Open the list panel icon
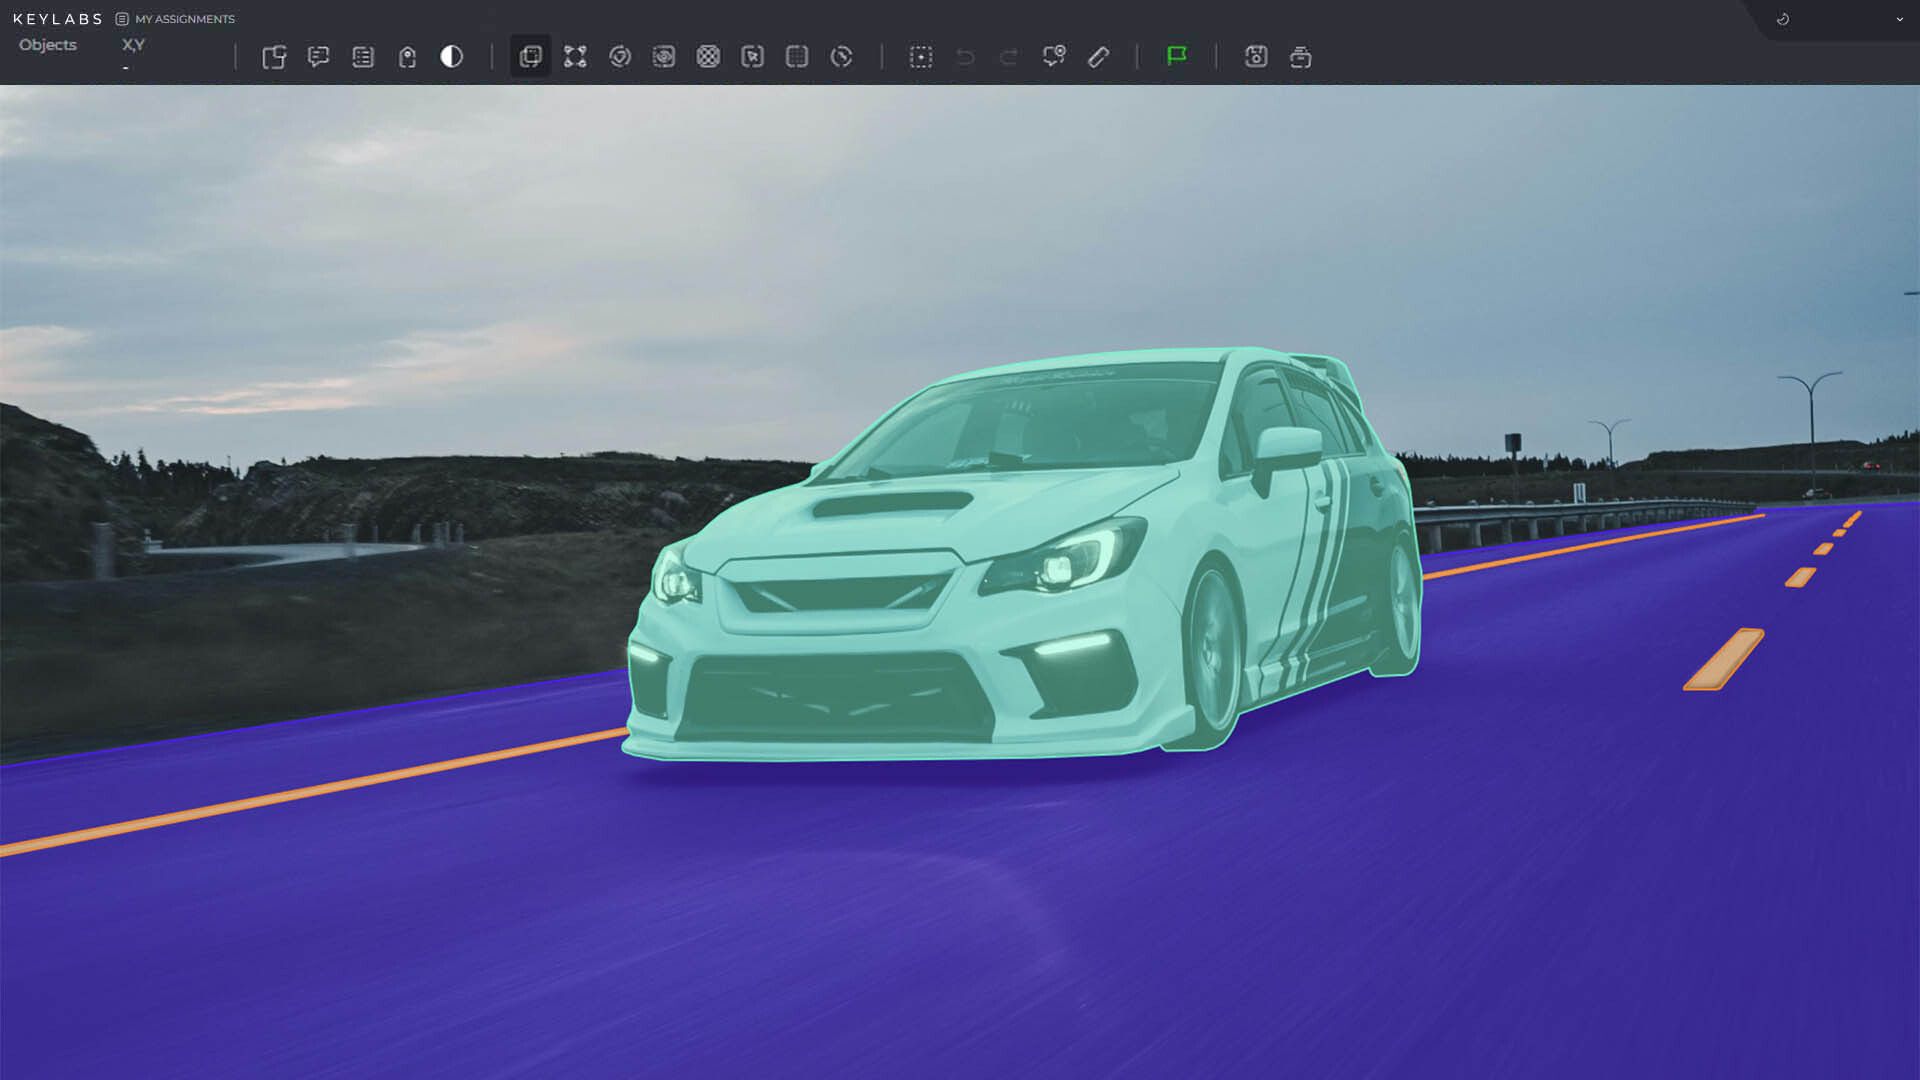The height and width of the screenshot is (1080, 1920). pos(363,57)
